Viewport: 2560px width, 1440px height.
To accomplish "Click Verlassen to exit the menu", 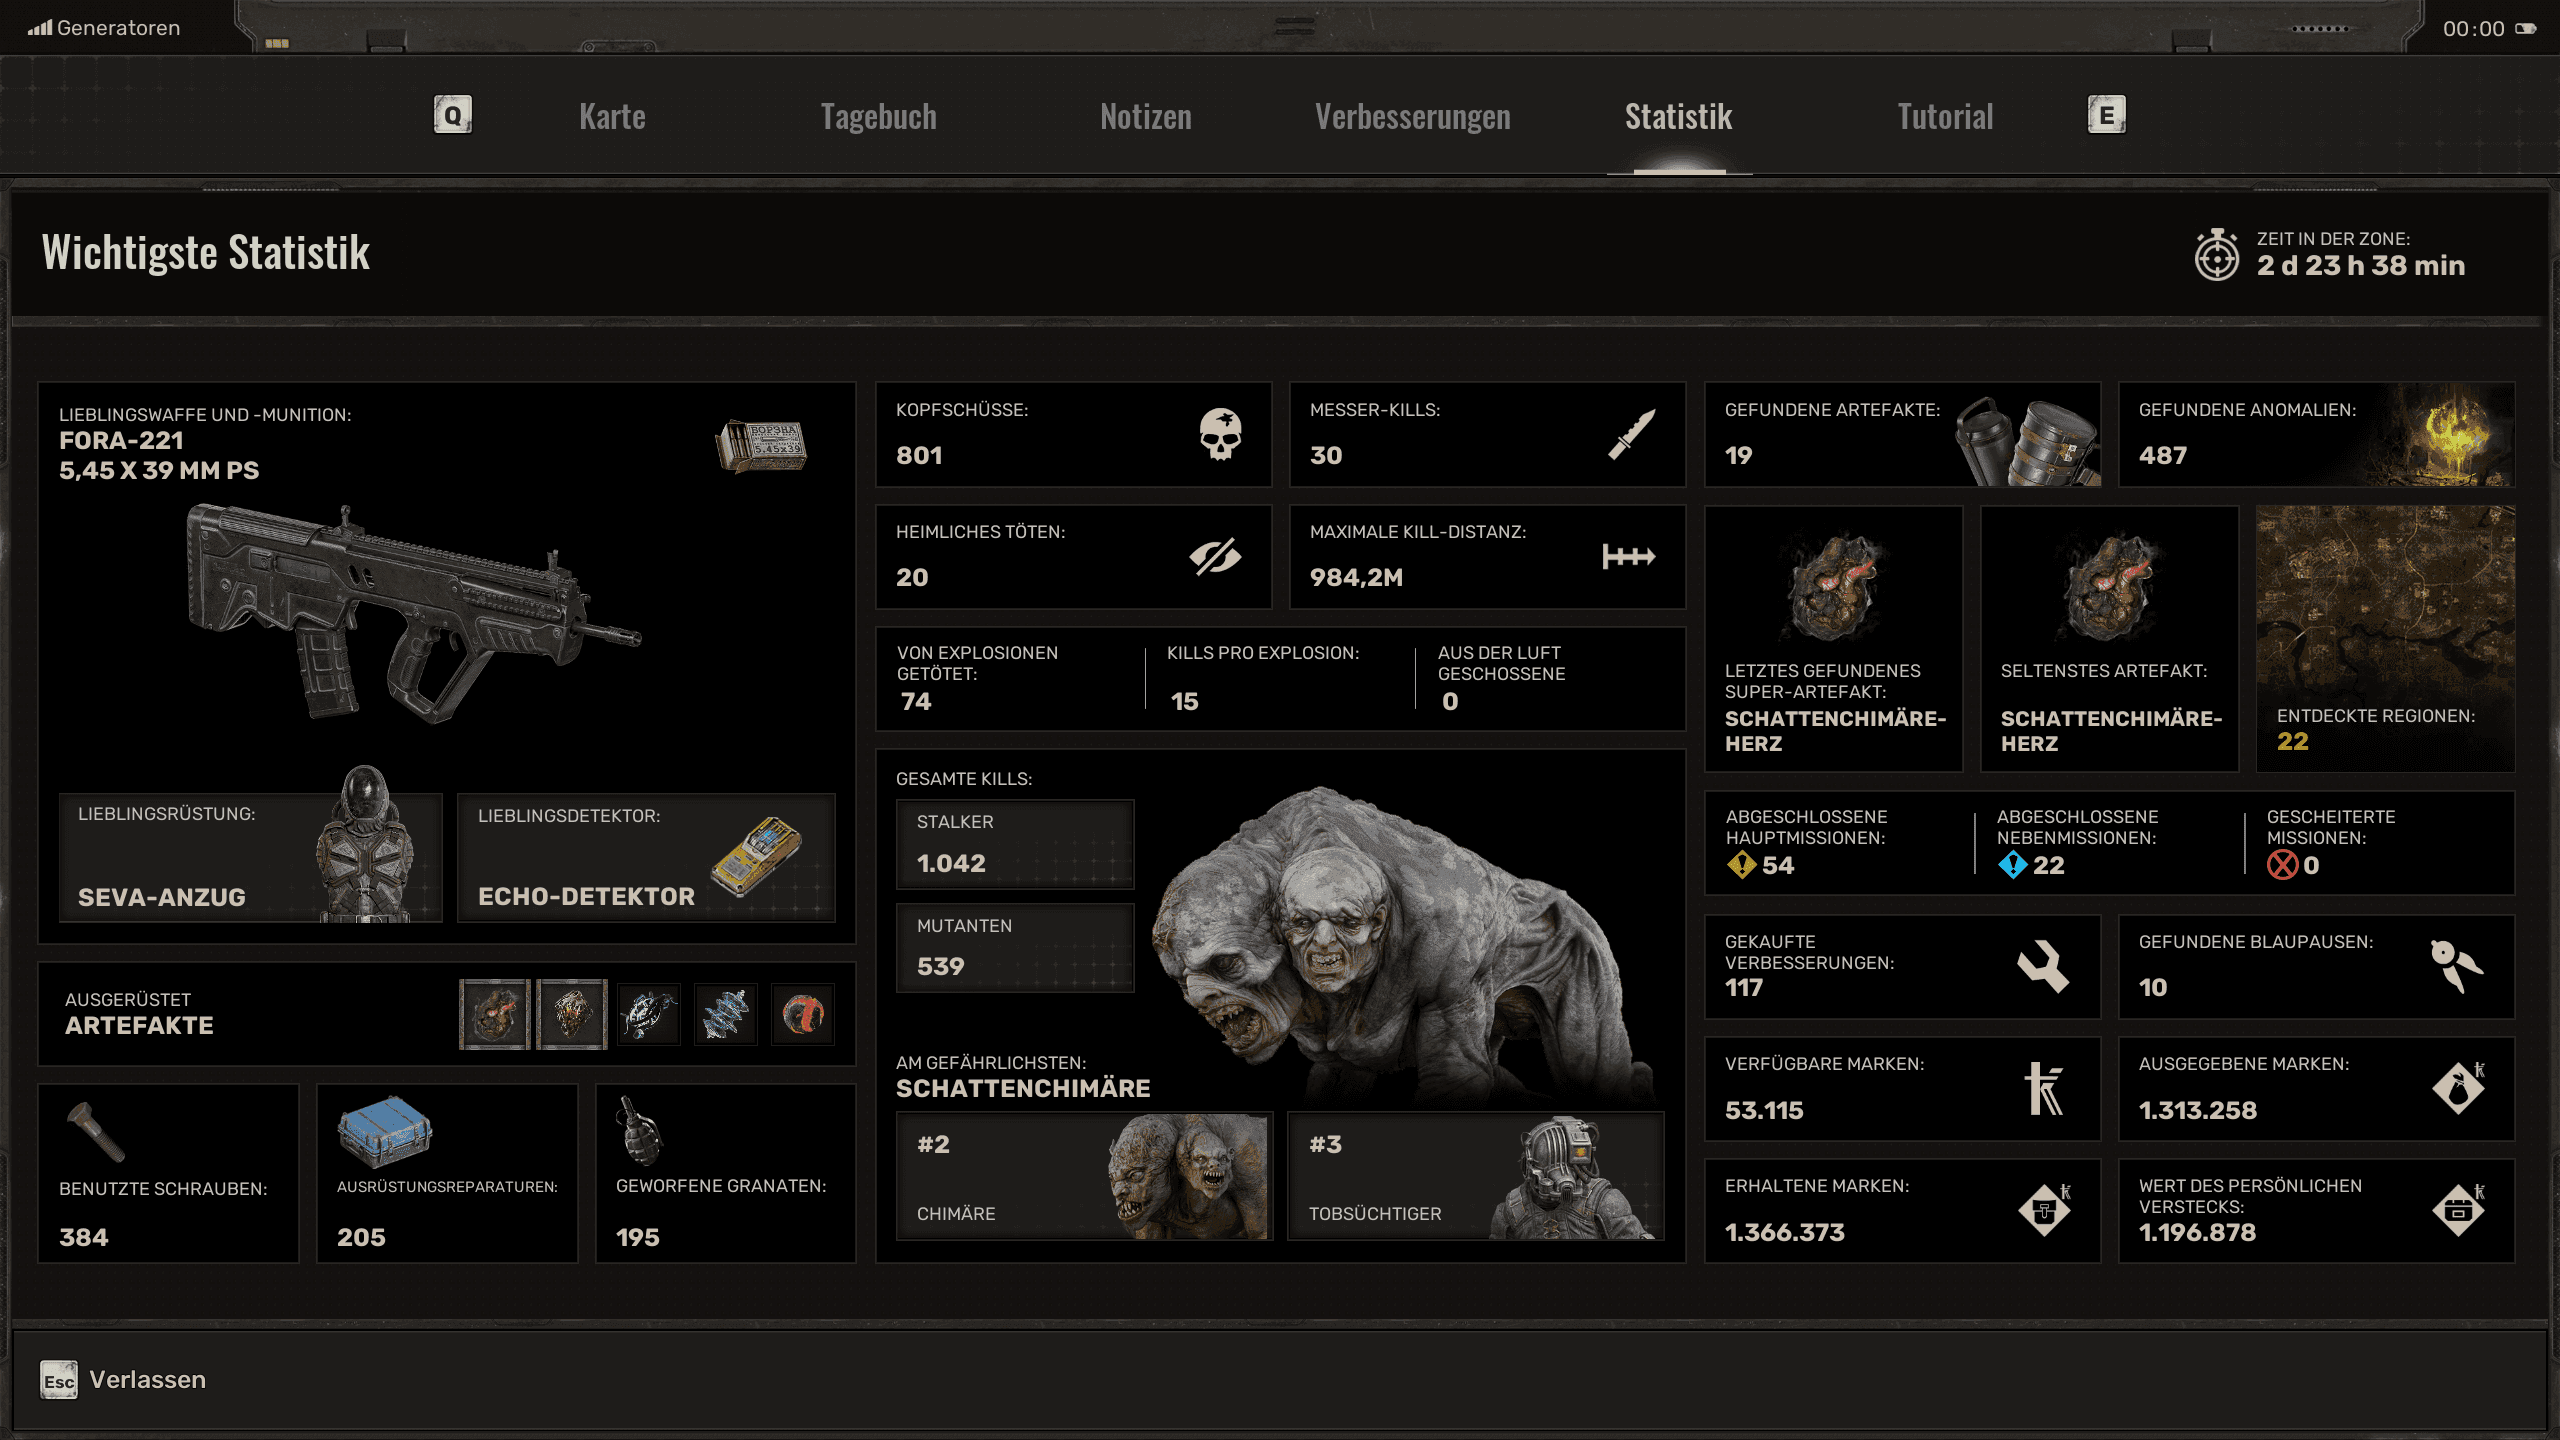I will pos(148,1380).
